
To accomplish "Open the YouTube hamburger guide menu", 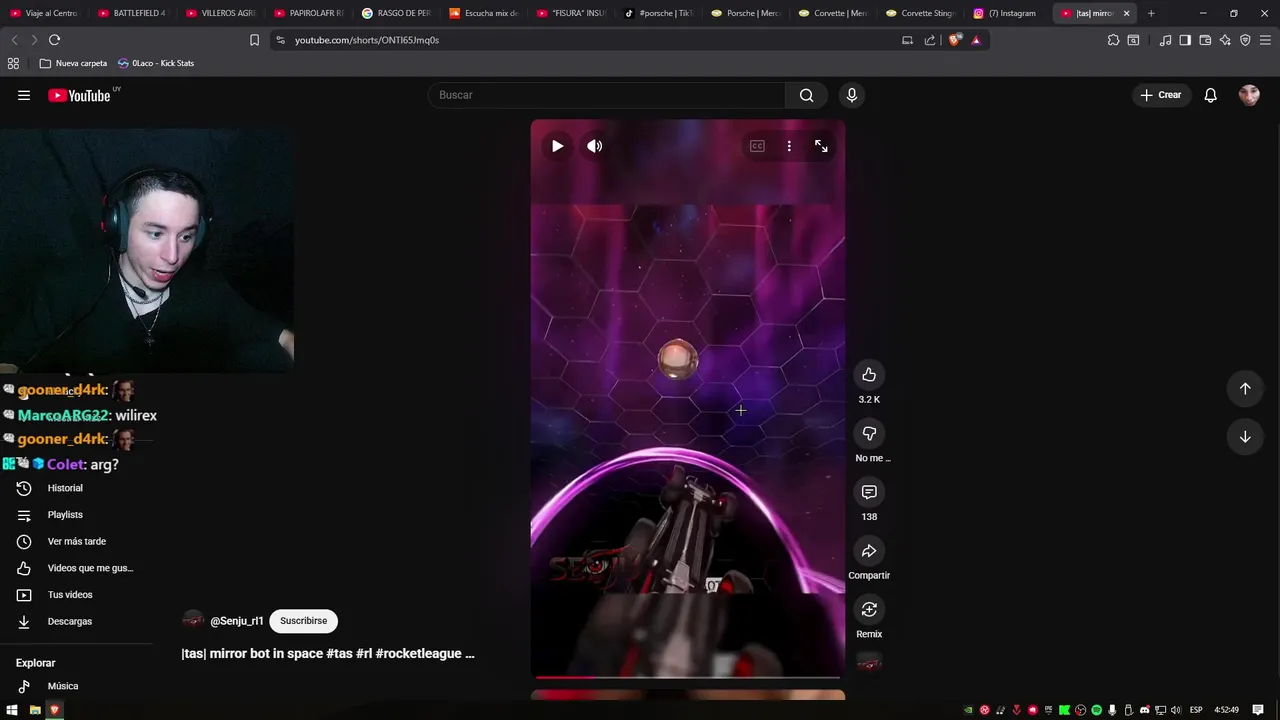I will pyautogui.click(x=24, y=95).
